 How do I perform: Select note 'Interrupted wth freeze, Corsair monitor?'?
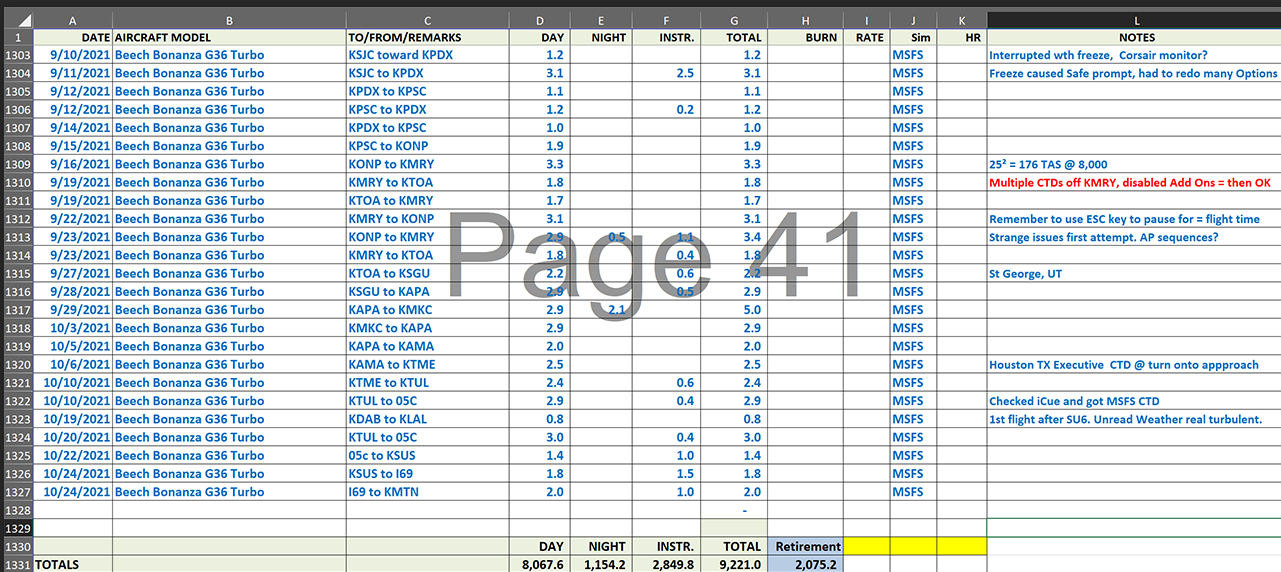pyautogui.click(x=1134, y=55)
